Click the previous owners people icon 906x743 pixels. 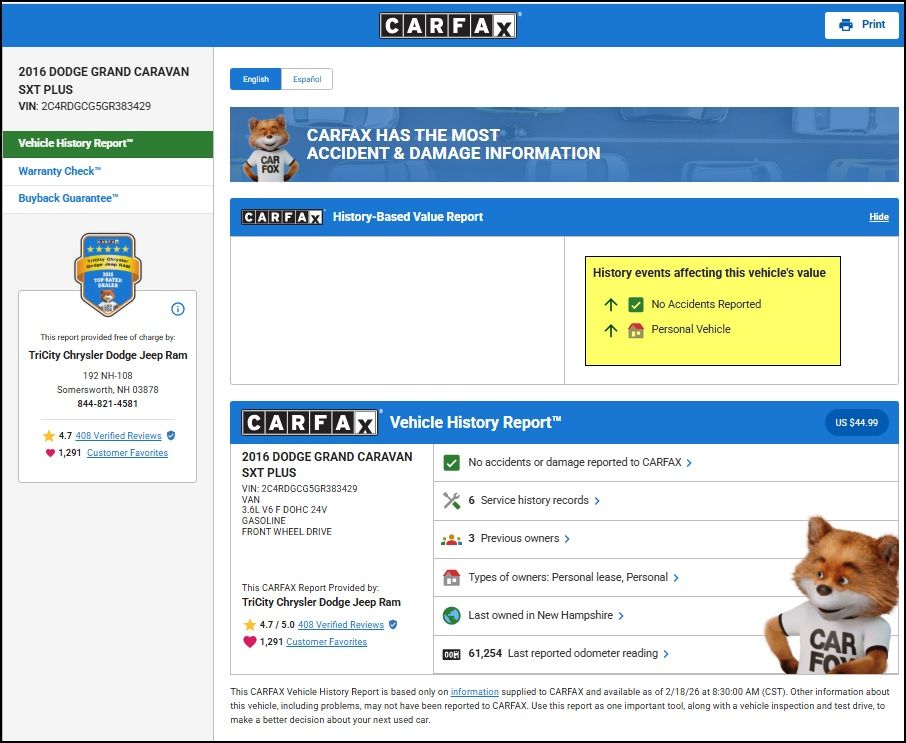451,539
